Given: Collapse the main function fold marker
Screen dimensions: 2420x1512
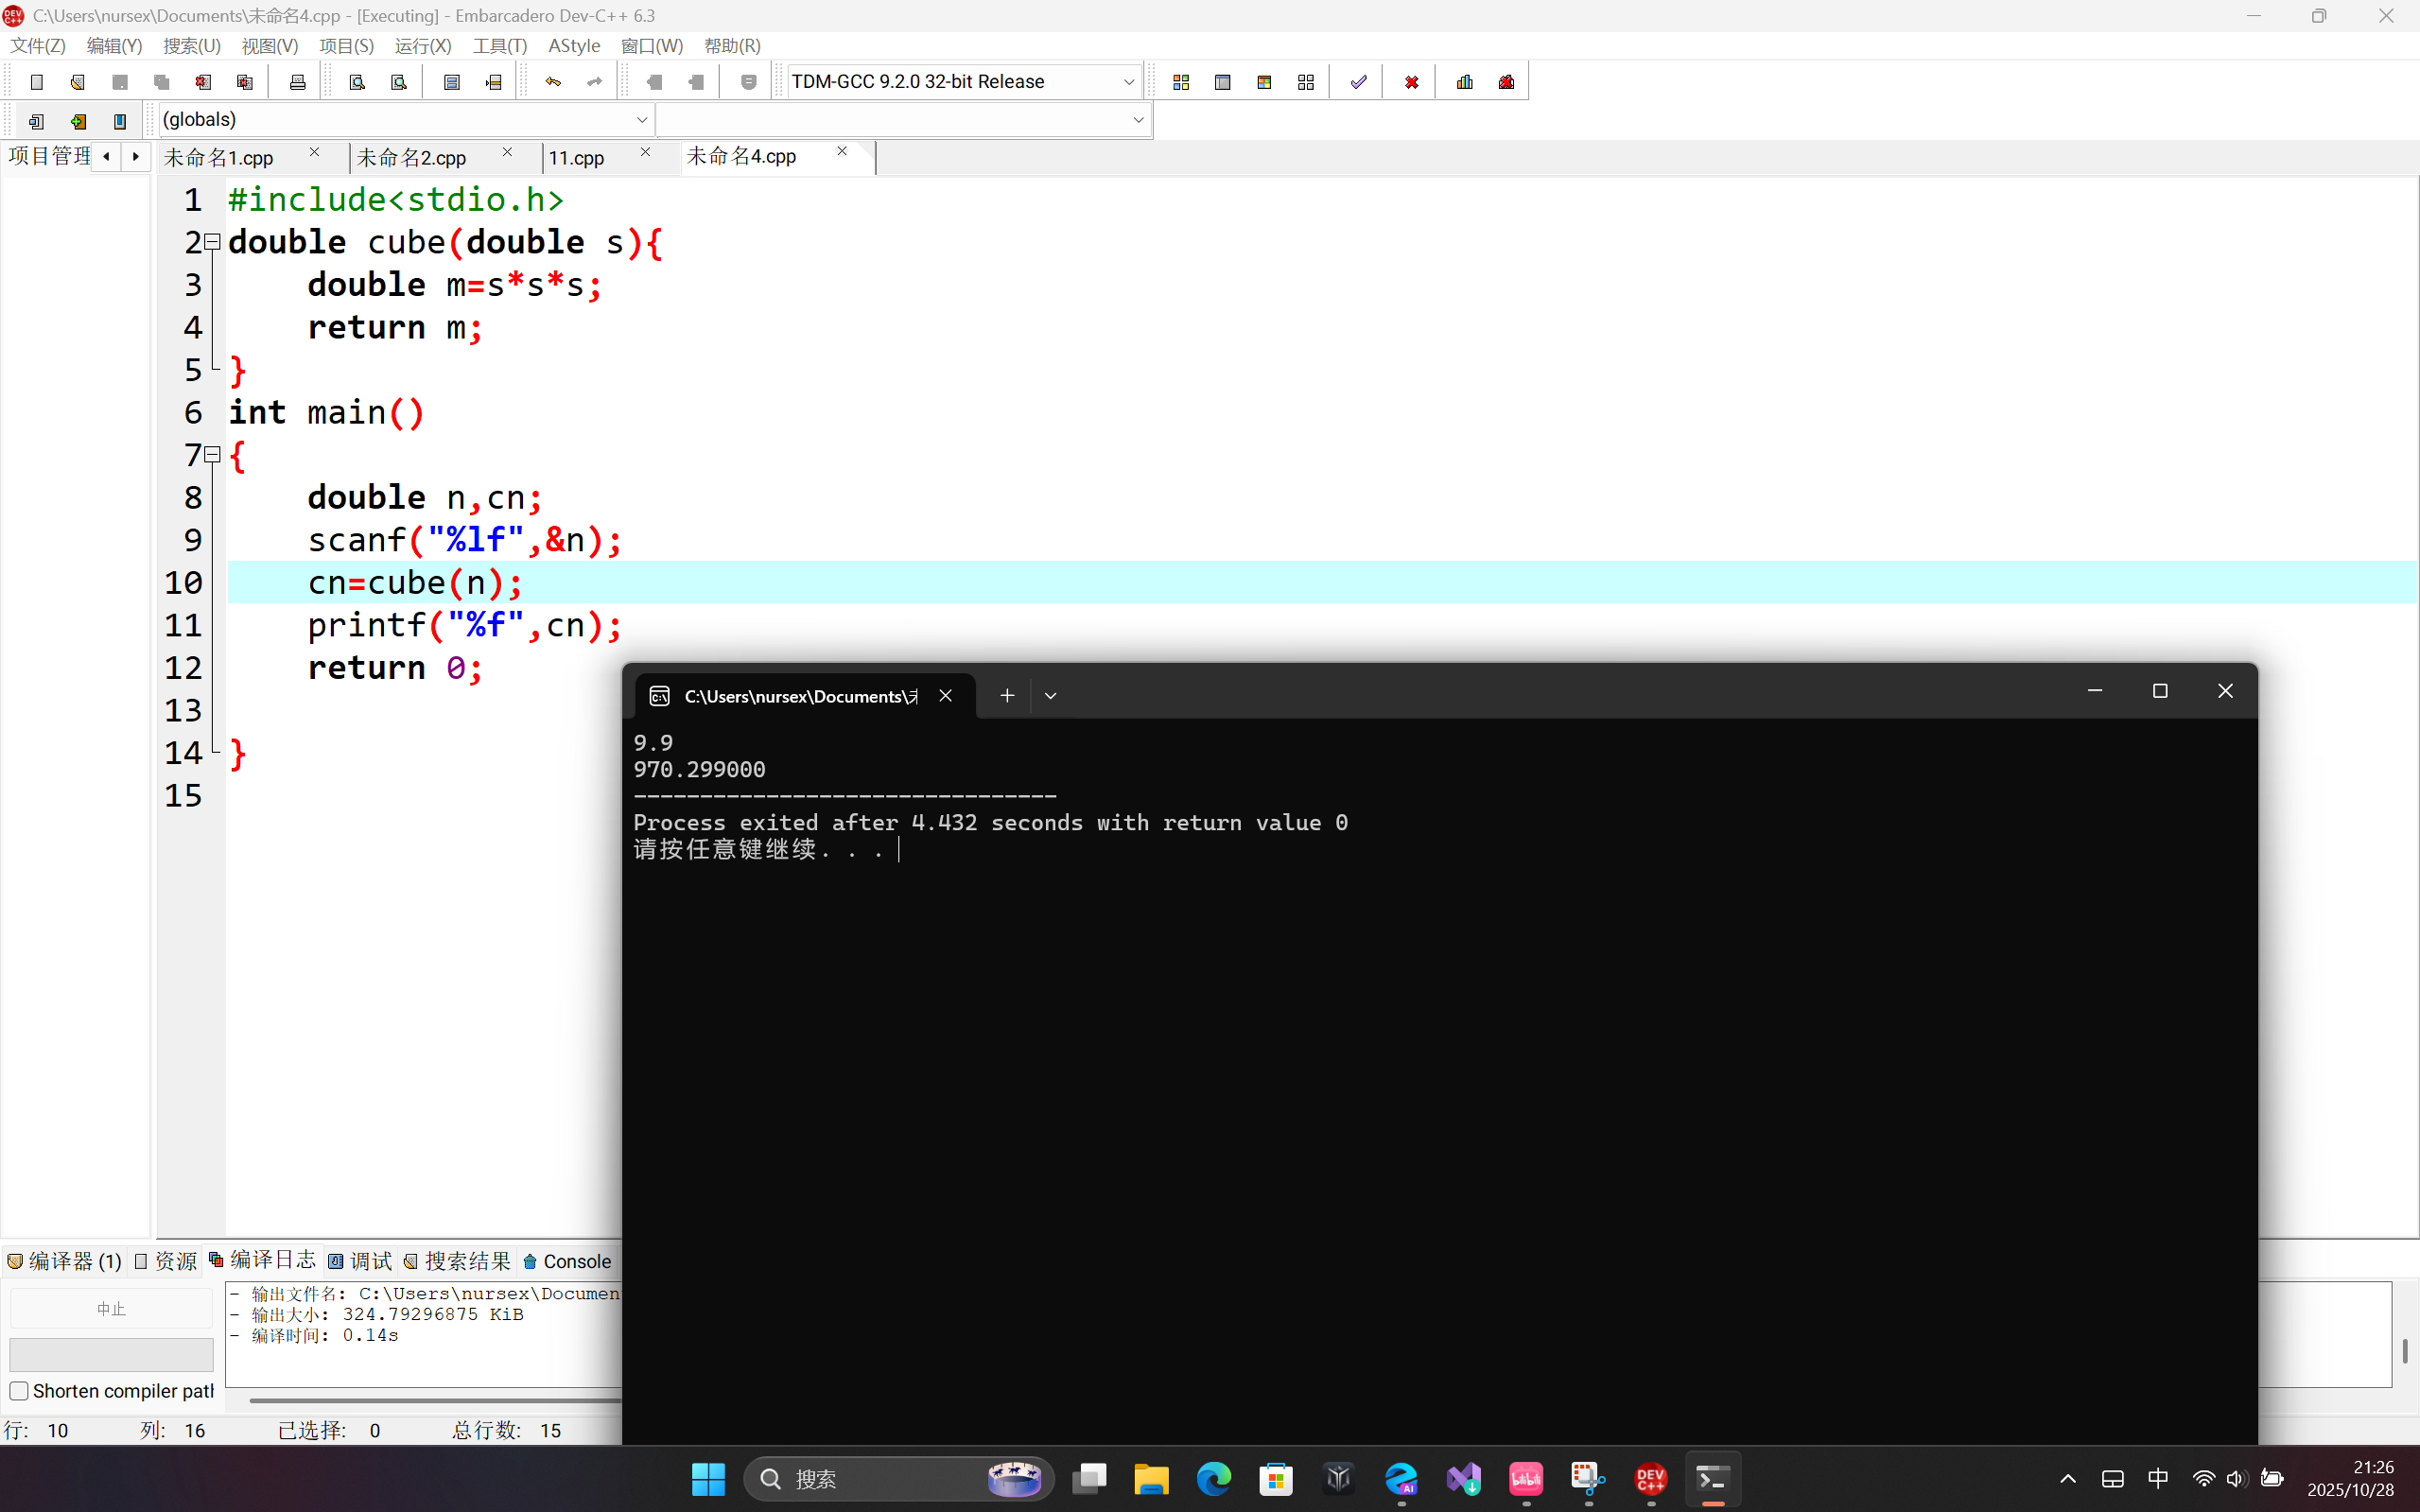Looking at the screenshot, I should click(x=212, y=455).
